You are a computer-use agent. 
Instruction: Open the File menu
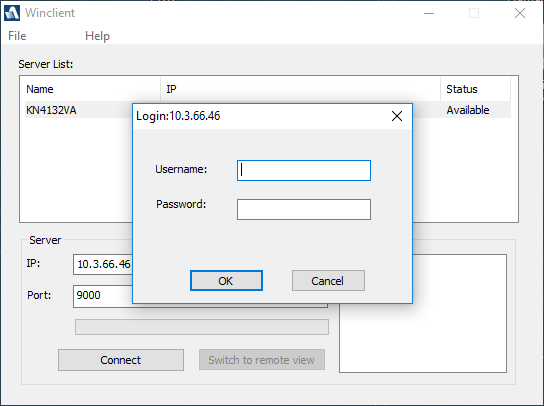pyautogui.click(x=17, y=36)
